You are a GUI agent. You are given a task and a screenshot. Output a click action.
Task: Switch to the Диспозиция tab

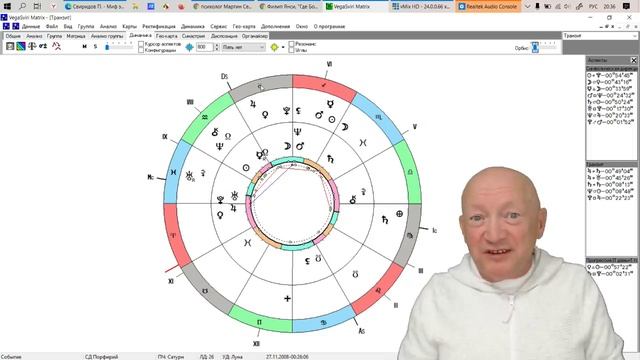(x=224, y=36)
